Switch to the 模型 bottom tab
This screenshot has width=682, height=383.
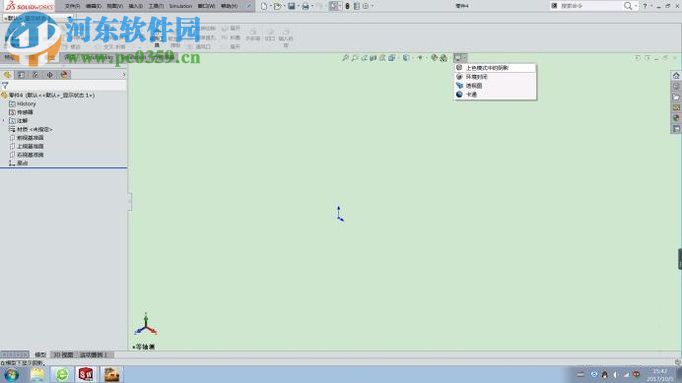(x=40, y=355)
